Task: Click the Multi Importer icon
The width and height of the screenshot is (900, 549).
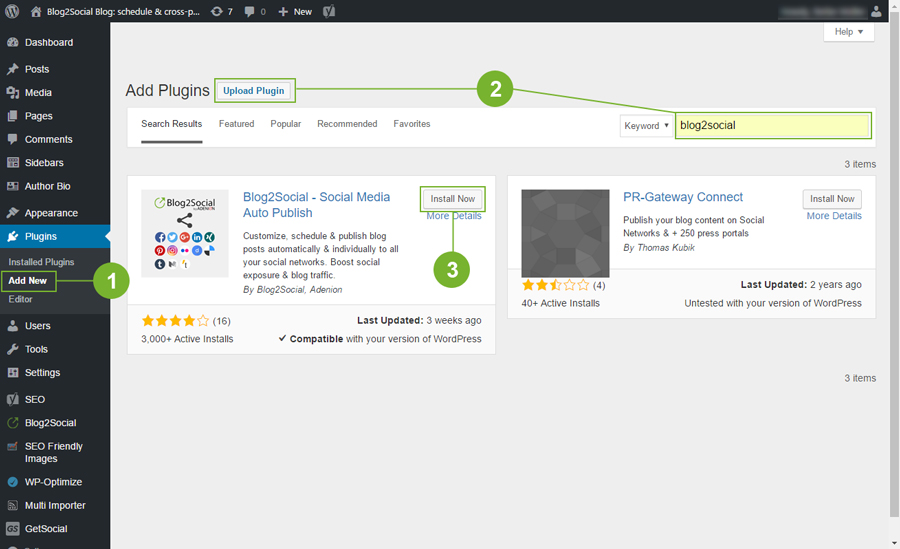Action: 13,505
